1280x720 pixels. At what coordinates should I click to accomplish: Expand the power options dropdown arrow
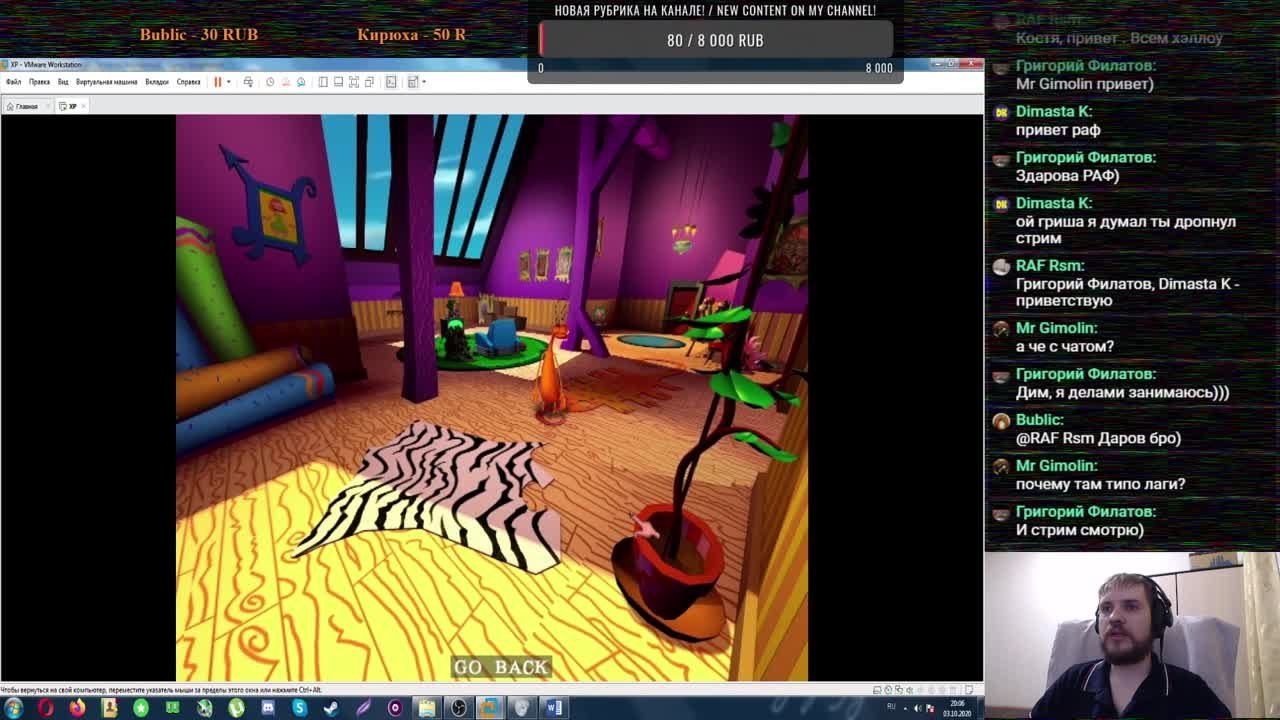click(x=228, y=82)
